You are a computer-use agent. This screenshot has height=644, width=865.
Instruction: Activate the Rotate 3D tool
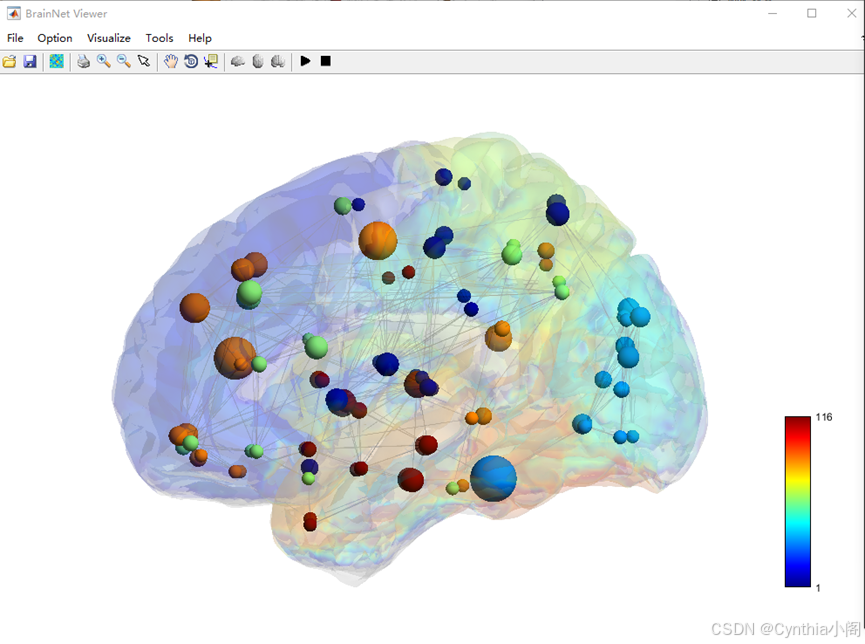[x=191, y=61]
